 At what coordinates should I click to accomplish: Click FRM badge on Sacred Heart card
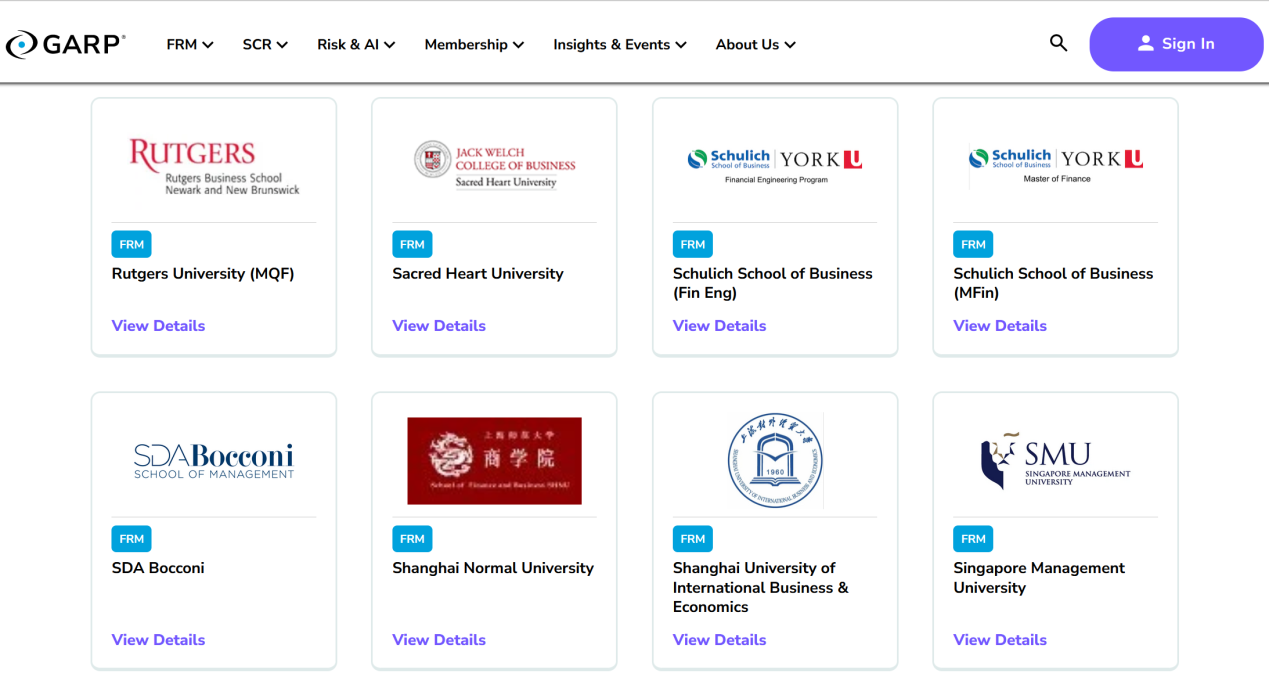tap(412, 244)
